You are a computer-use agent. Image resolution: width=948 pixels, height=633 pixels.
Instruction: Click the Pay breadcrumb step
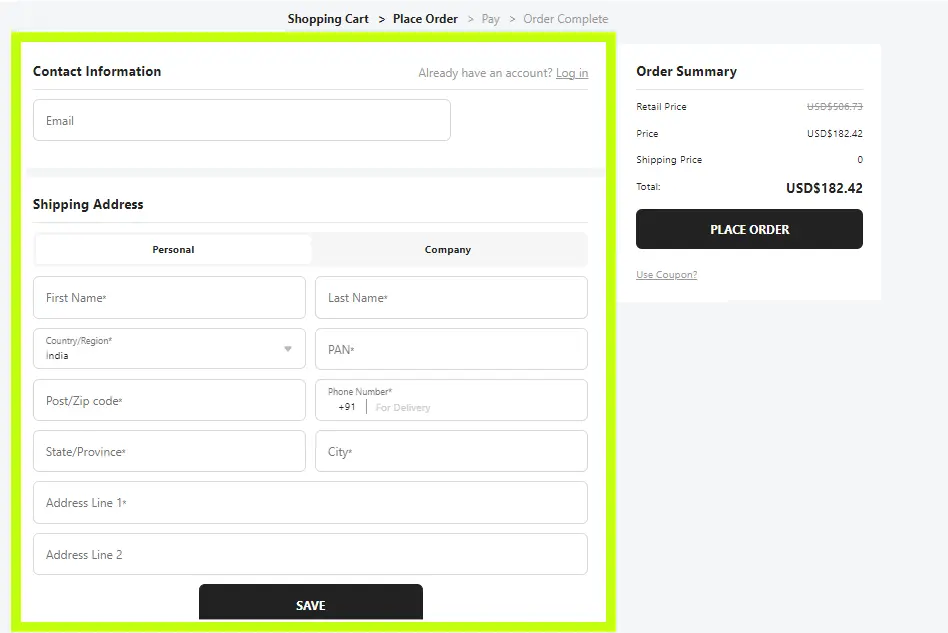point(490,19)
